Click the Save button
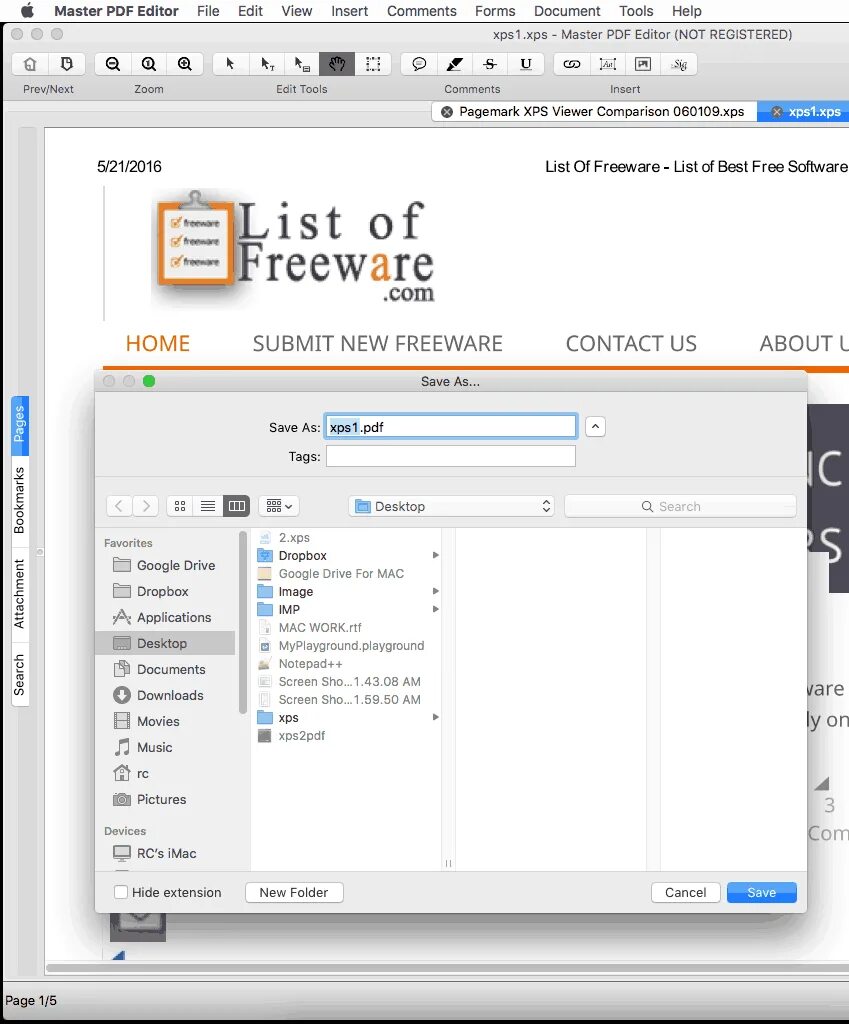This screenshot has height=1024, width=849. (761, 892)
